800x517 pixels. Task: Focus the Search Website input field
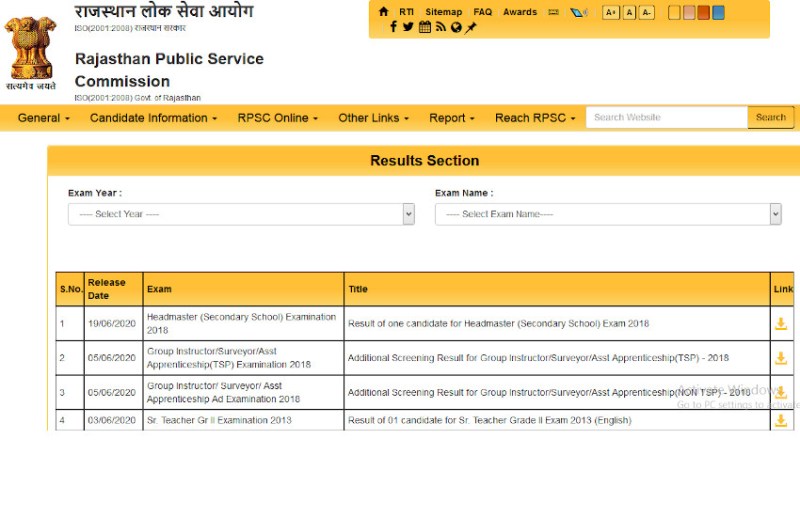pyautogui.click(x=667, y=117)
